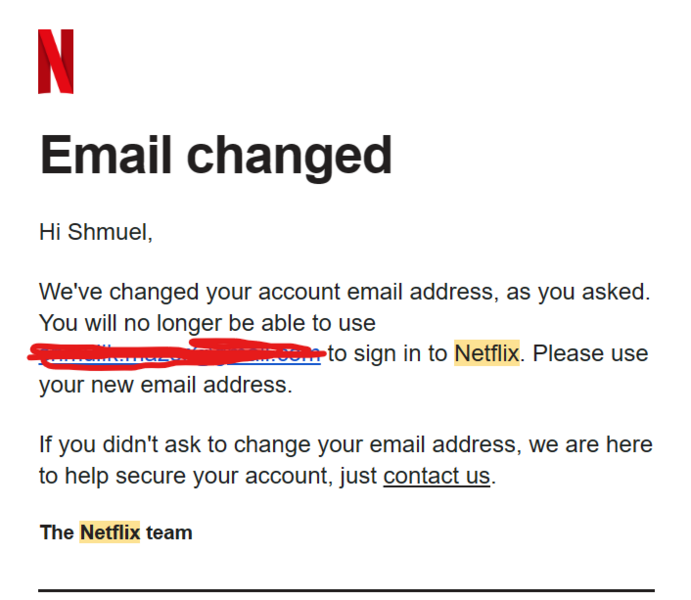Click the text your new email address
This screenshot has height=600, width=691.
[x=166, y=385]
